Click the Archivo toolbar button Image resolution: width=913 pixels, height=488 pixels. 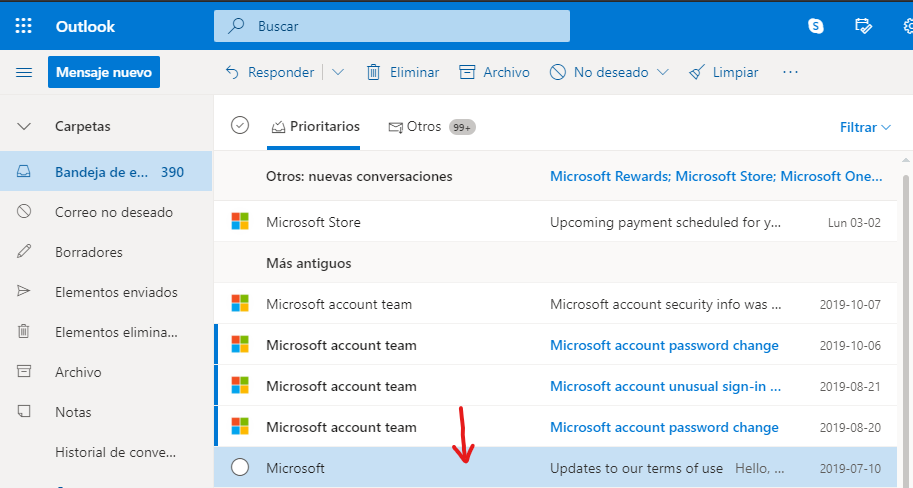494,72
